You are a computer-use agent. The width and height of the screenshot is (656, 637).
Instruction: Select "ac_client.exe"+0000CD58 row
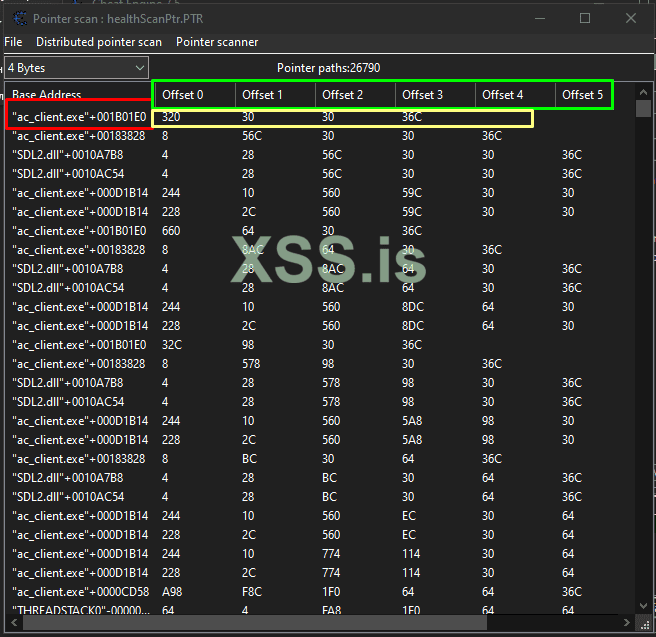(x=320, y=592)
